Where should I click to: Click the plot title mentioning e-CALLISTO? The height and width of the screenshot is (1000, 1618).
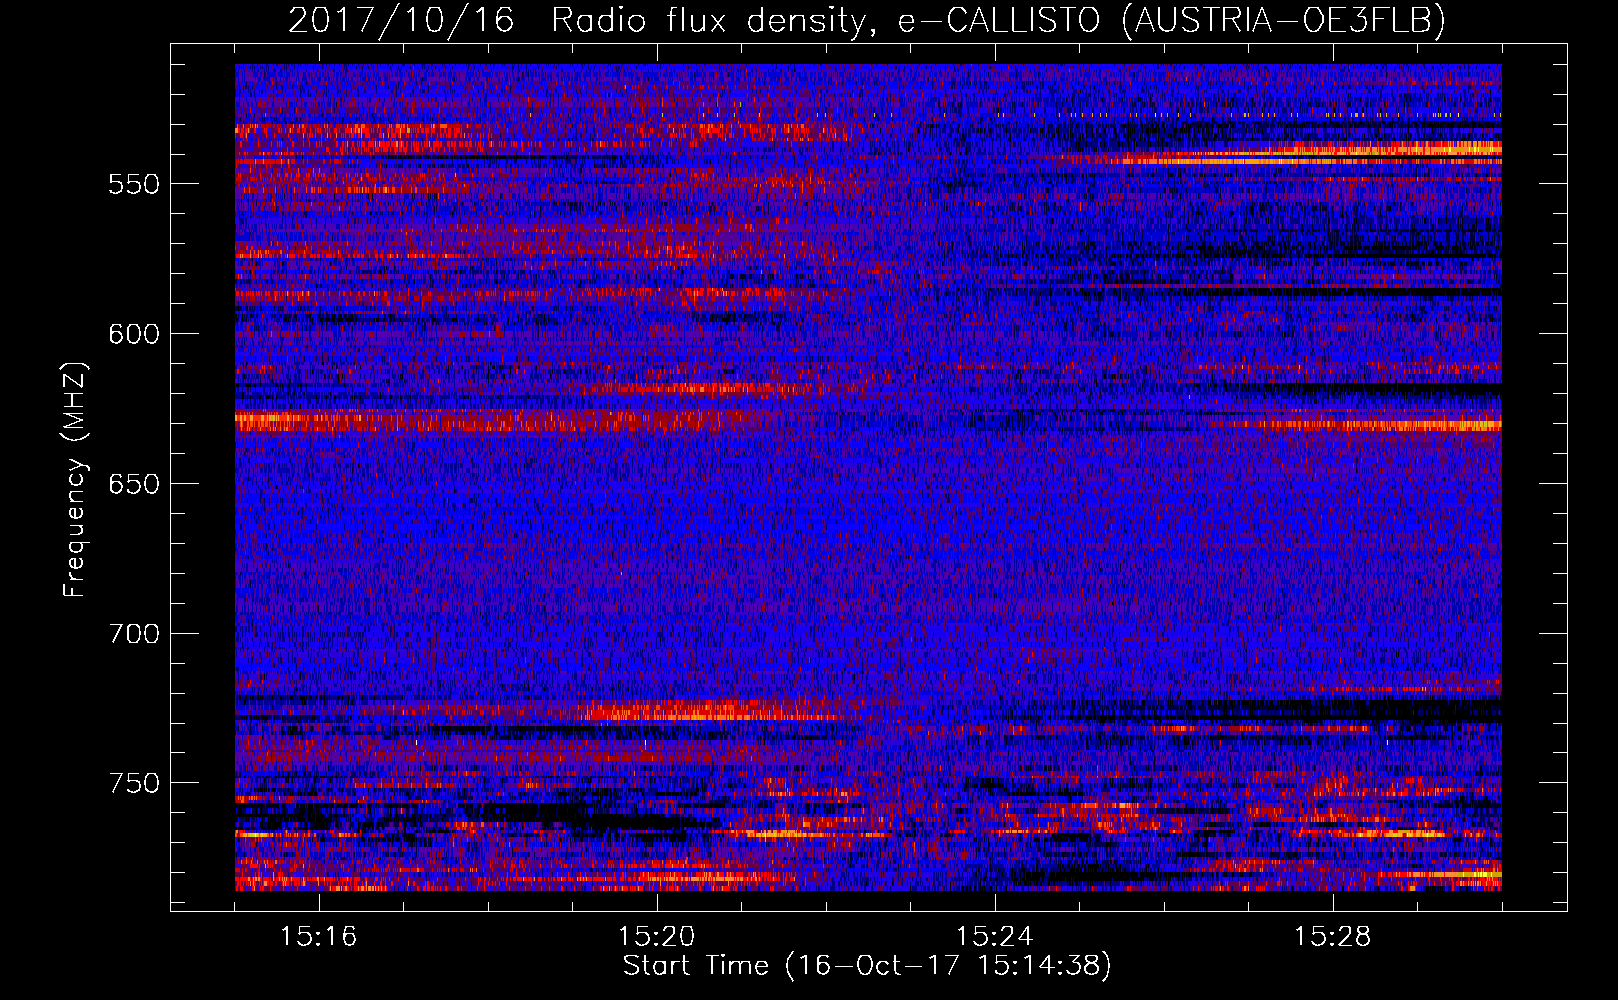pos(867,20)
